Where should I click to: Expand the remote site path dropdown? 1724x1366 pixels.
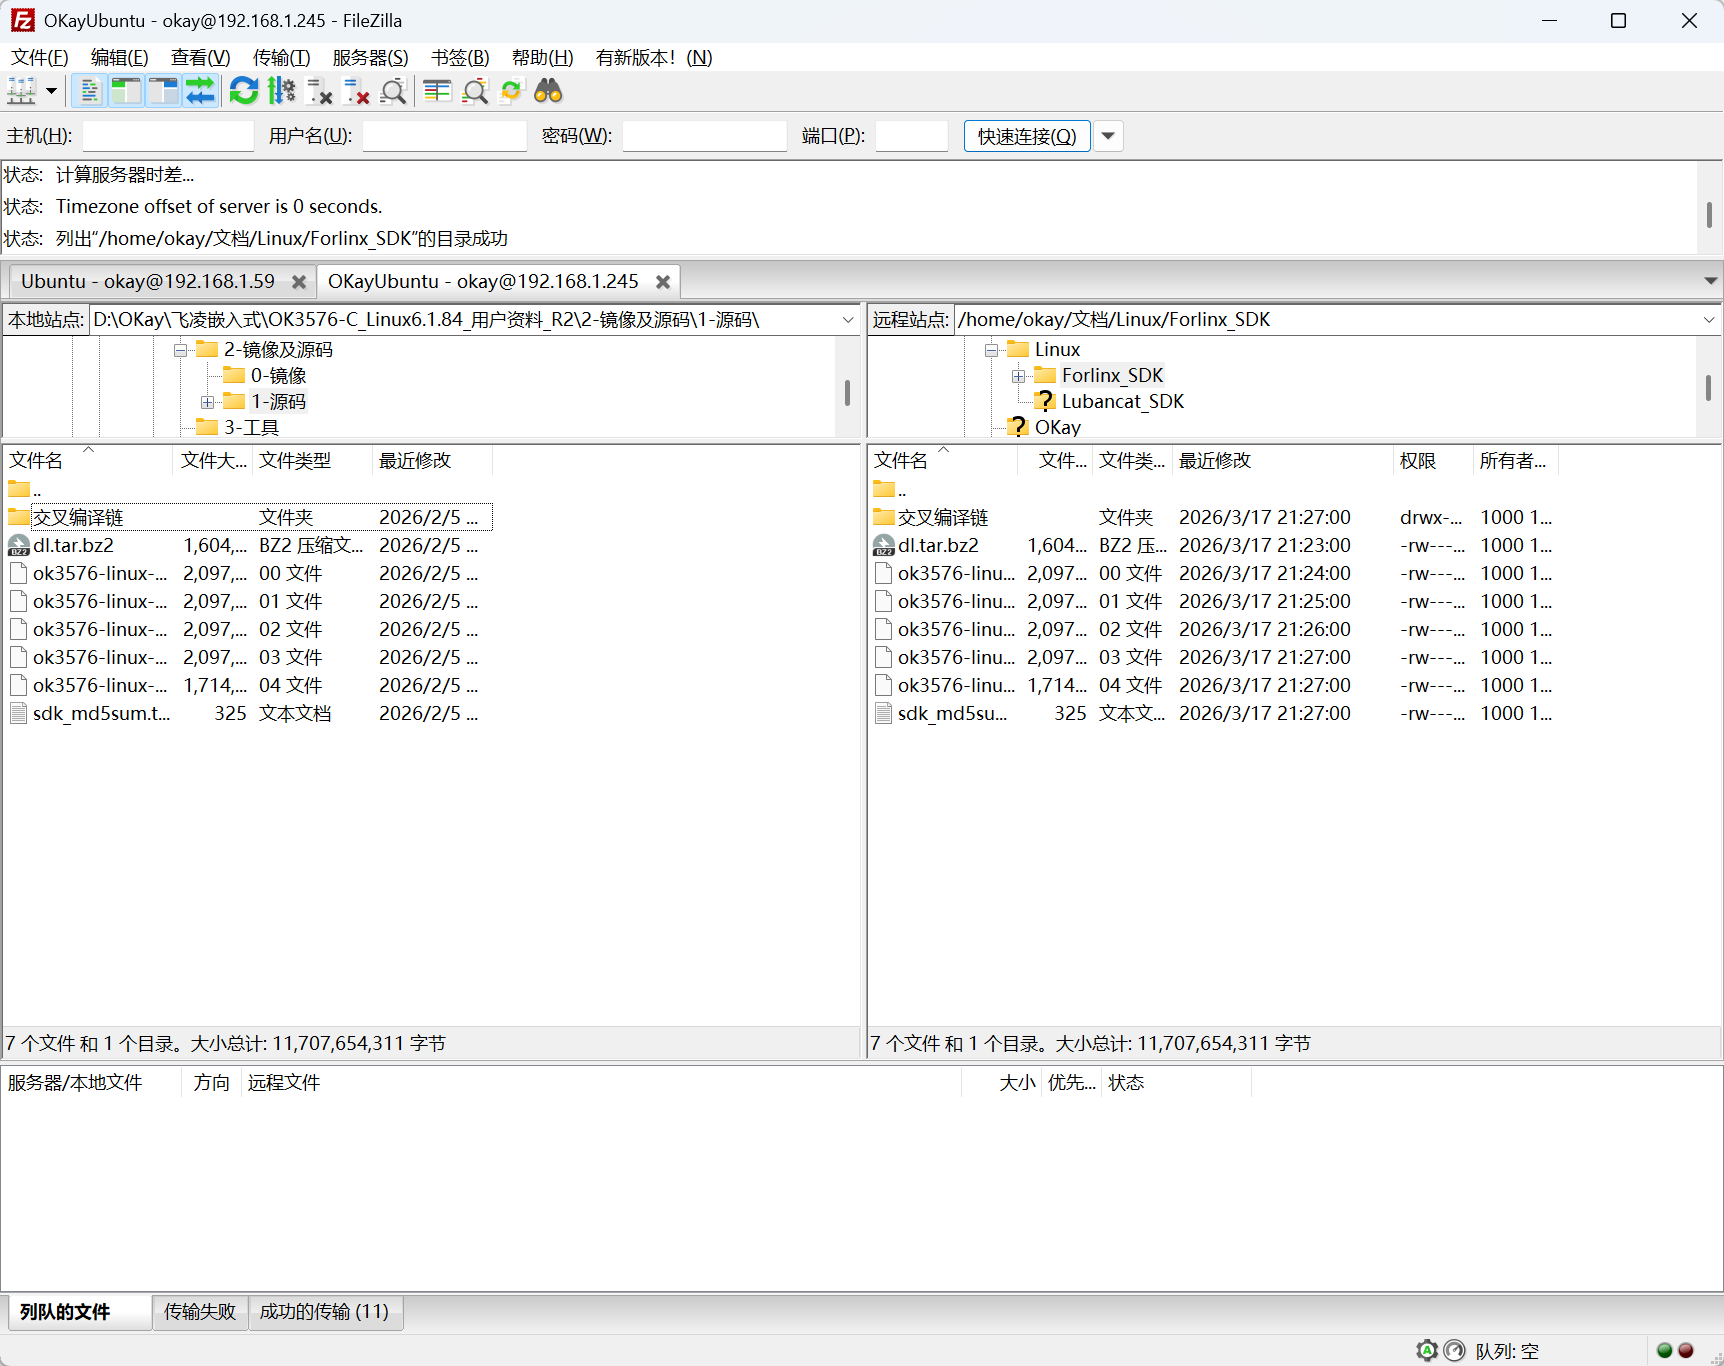pyautogui.click(x=1709, y=320)
